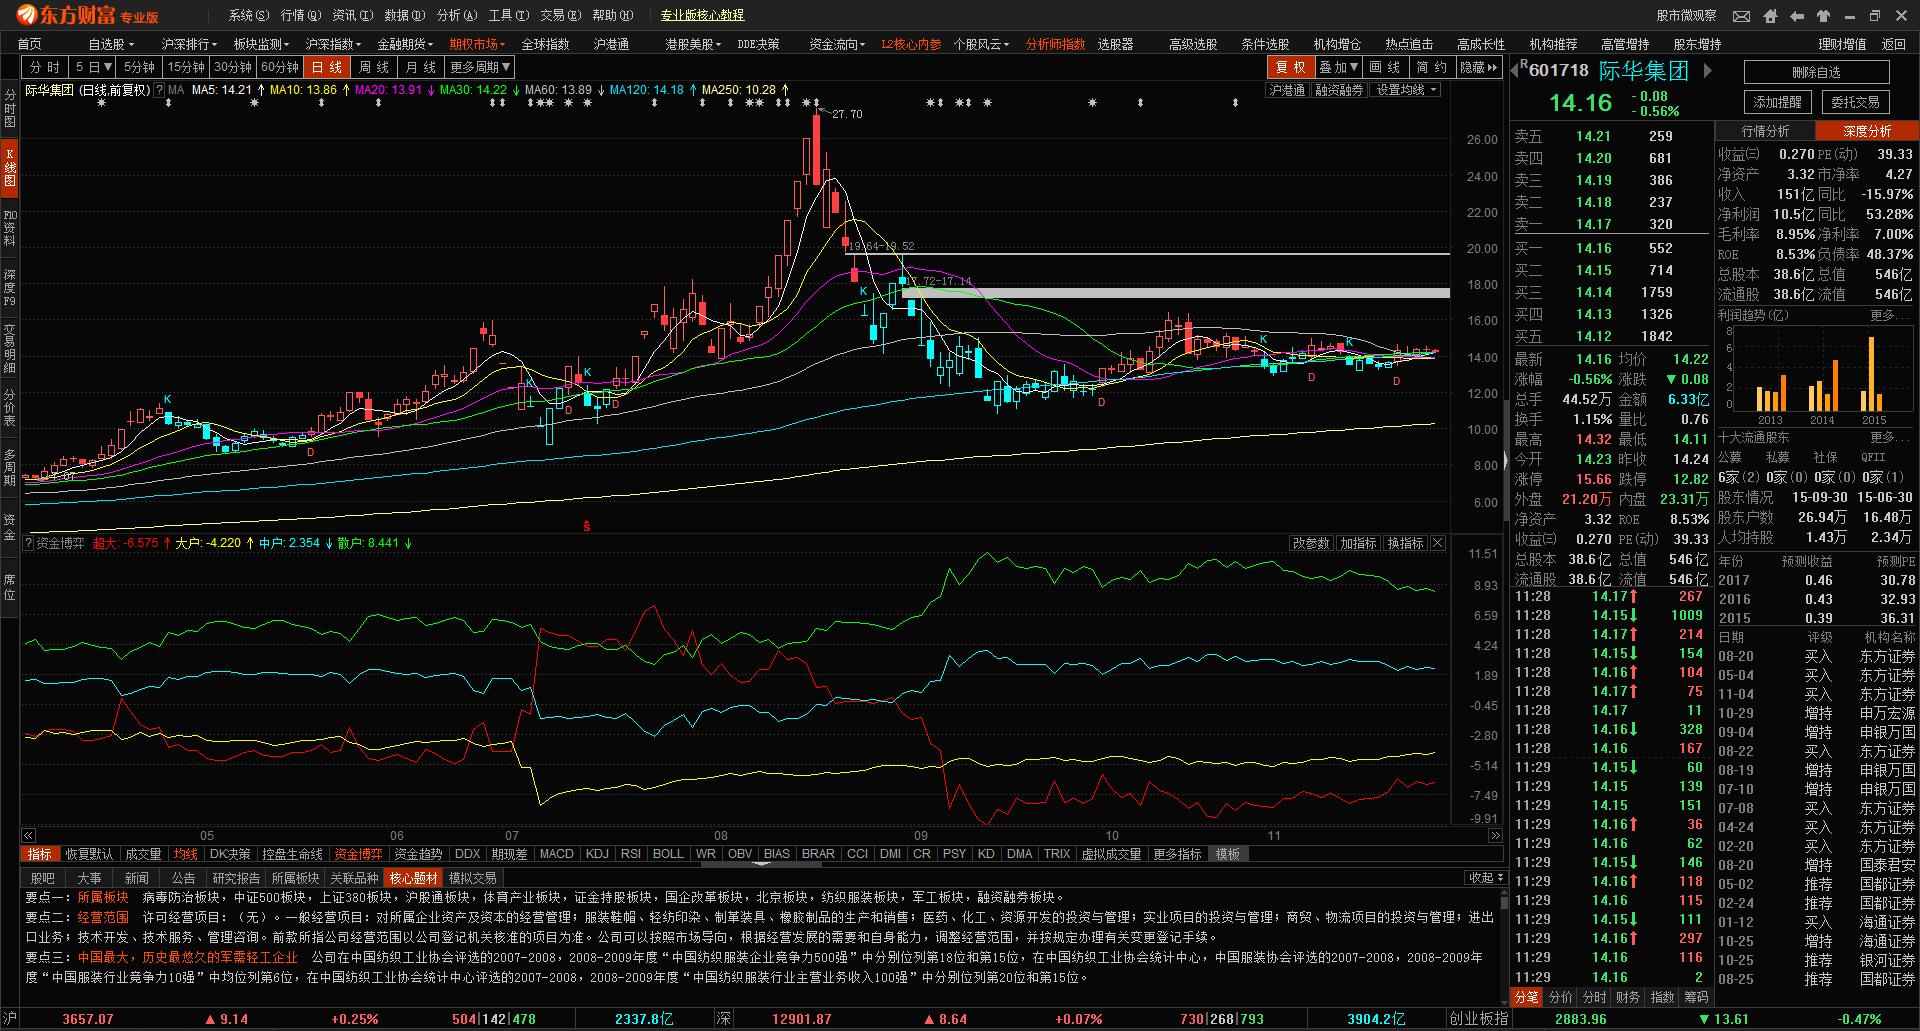Open the 资金 sidebar item
This screenshot has width=1920, height=1031.
[x=10, y=527]
